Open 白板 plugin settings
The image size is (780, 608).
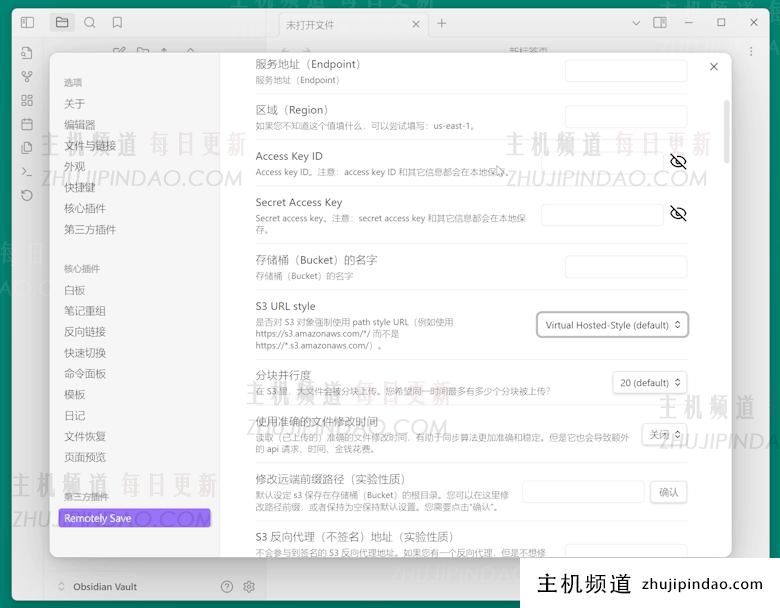[x=74, y=290]
